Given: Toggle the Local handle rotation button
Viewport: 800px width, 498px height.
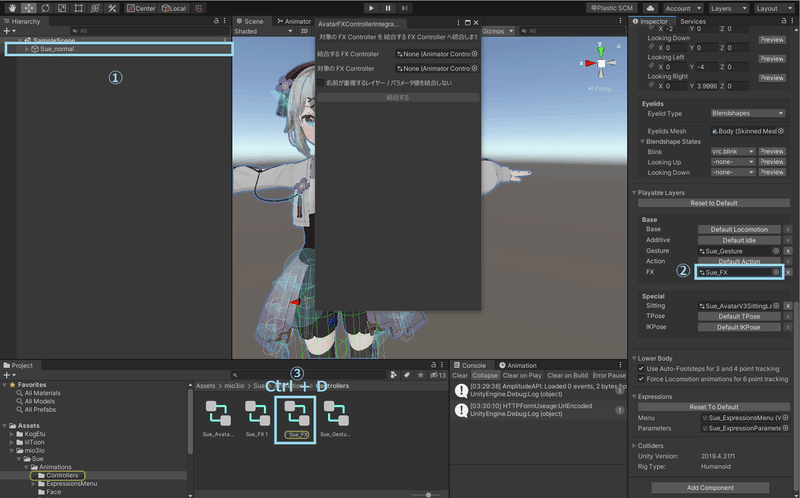Looking at the screenshot, I should 174,8.
